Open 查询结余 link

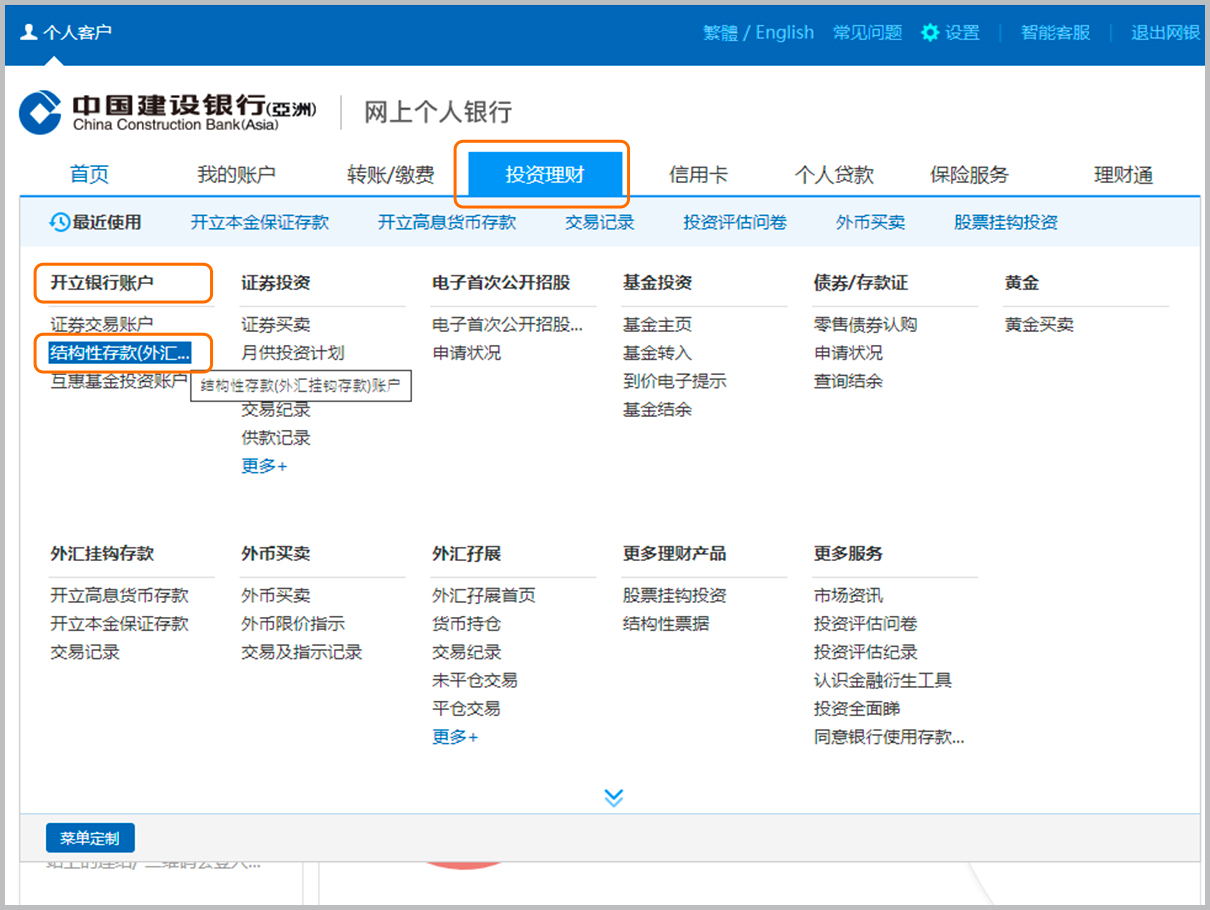tap(849, 381)
